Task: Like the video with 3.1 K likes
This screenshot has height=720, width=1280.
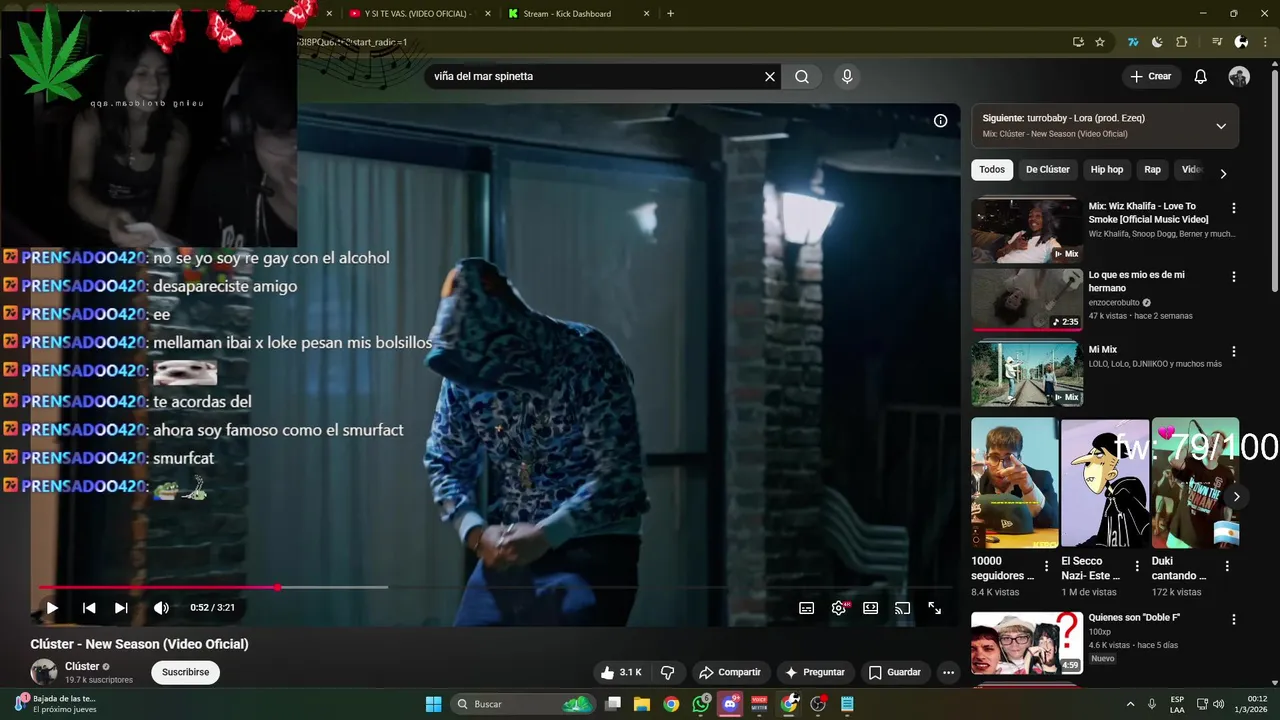Action: click(620, 672)
